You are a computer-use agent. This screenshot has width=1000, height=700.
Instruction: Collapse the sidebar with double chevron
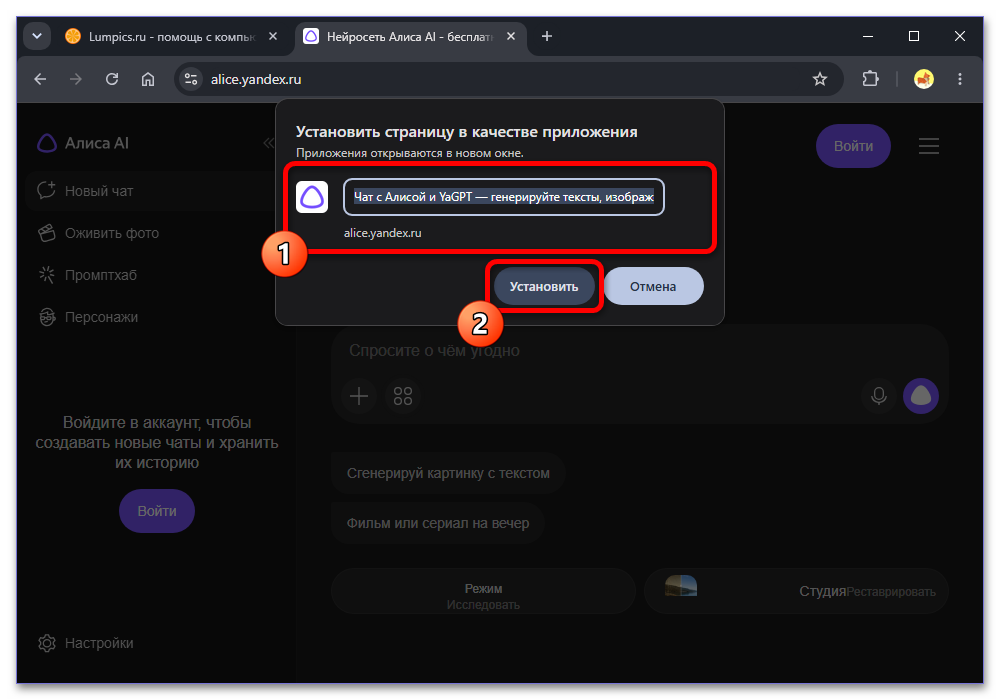pos(268,143)
